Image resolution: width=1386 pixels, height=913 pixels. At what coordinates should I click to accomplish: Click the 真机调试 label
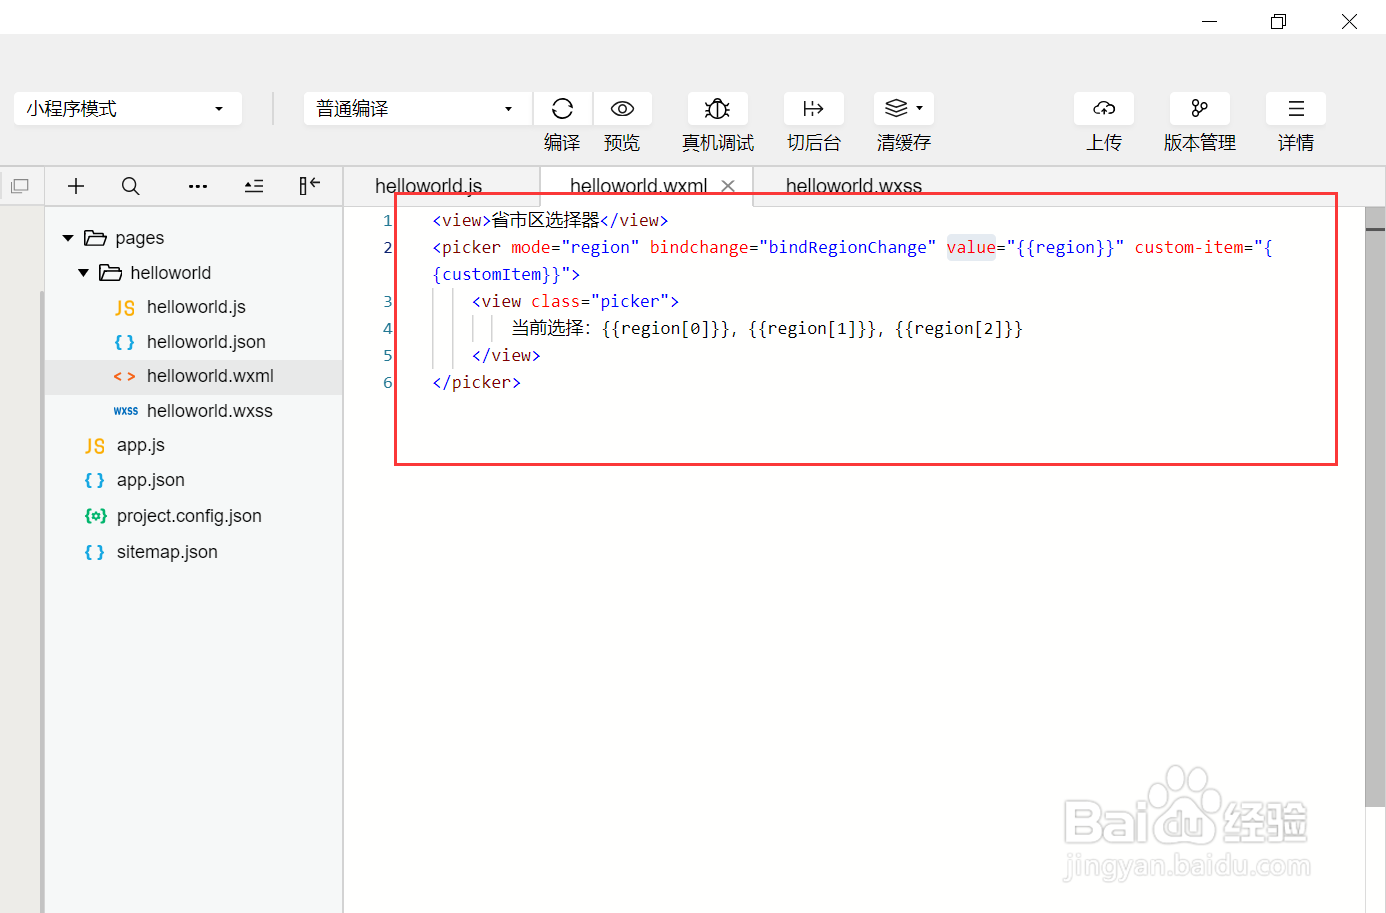[x=718, y=143]
